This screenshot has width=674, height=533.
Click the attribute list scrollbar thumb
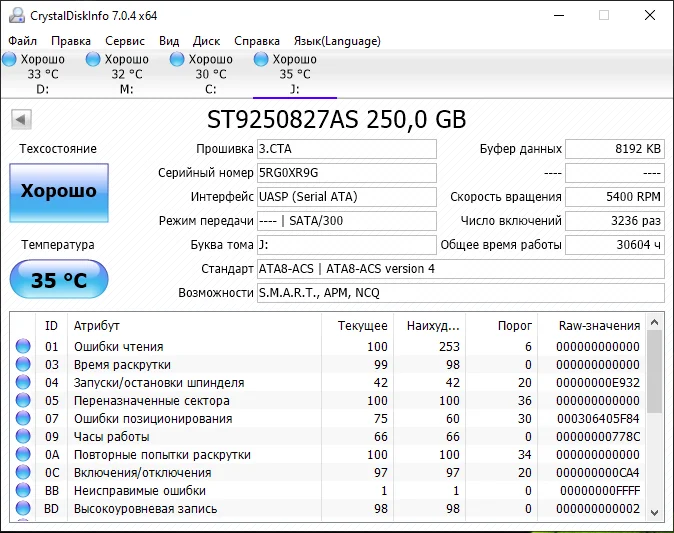pyautogui.click(x=654, y=372)
